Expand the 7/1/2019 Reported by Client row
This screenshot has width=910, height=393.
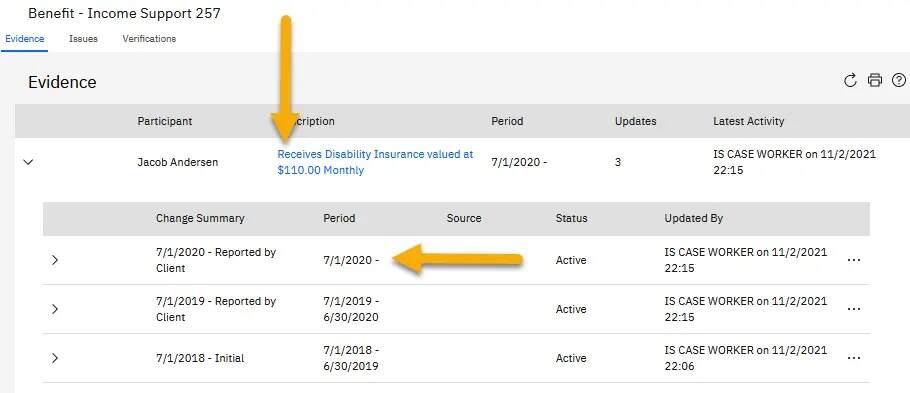pos(55,309)
